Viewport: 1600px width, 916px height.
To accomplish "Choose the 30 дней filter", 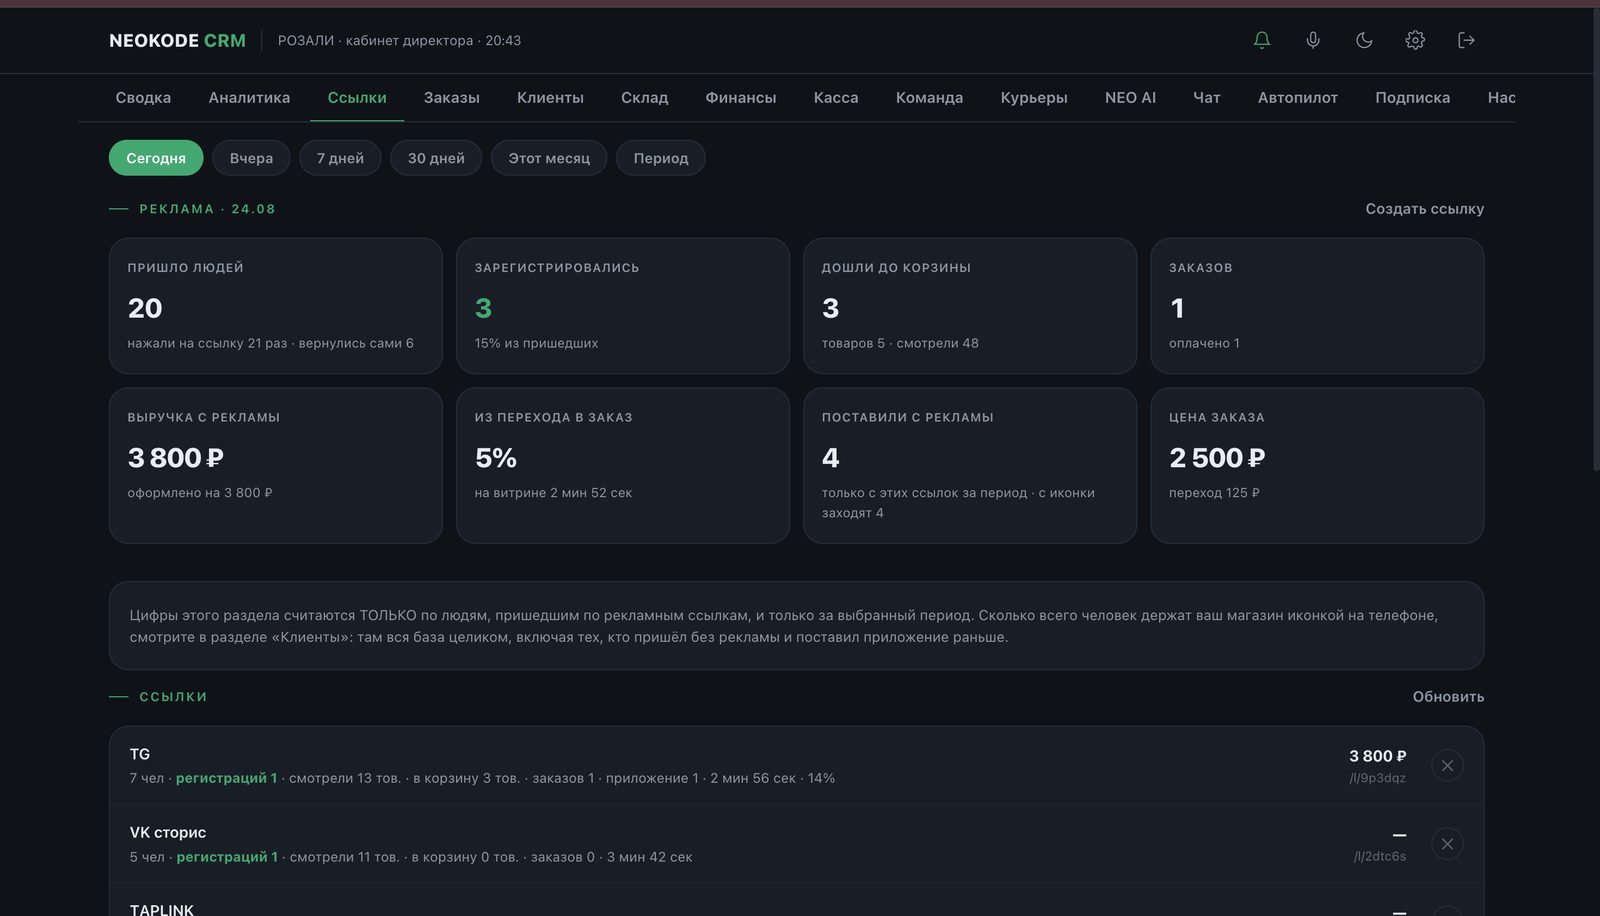I will pyautogui.click(x=436, y=158).
